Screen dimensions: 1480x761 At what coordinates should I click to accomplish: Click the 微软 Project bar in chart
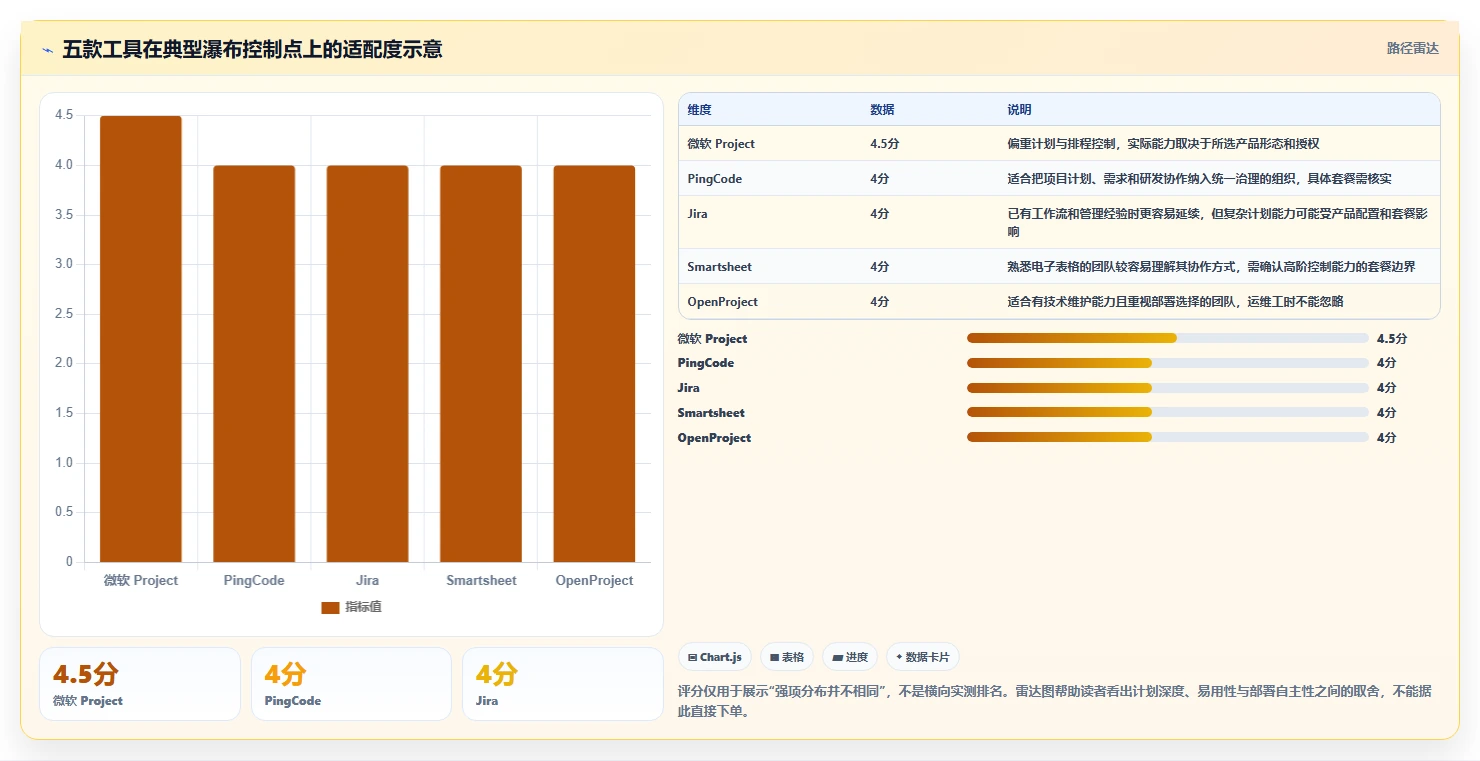point(141,339)
